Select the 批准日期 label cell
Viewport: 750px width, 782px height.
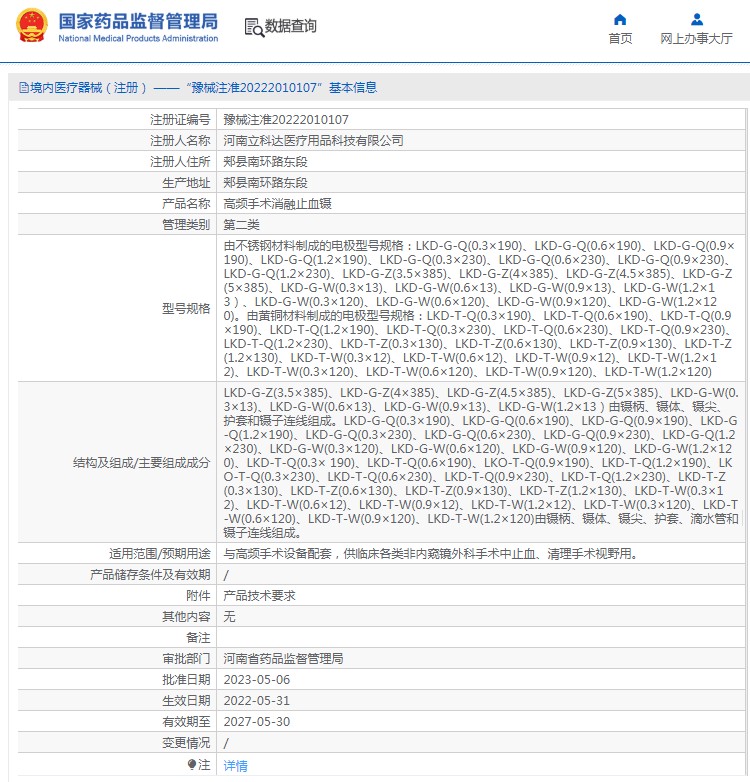click(x=117, y=679)
